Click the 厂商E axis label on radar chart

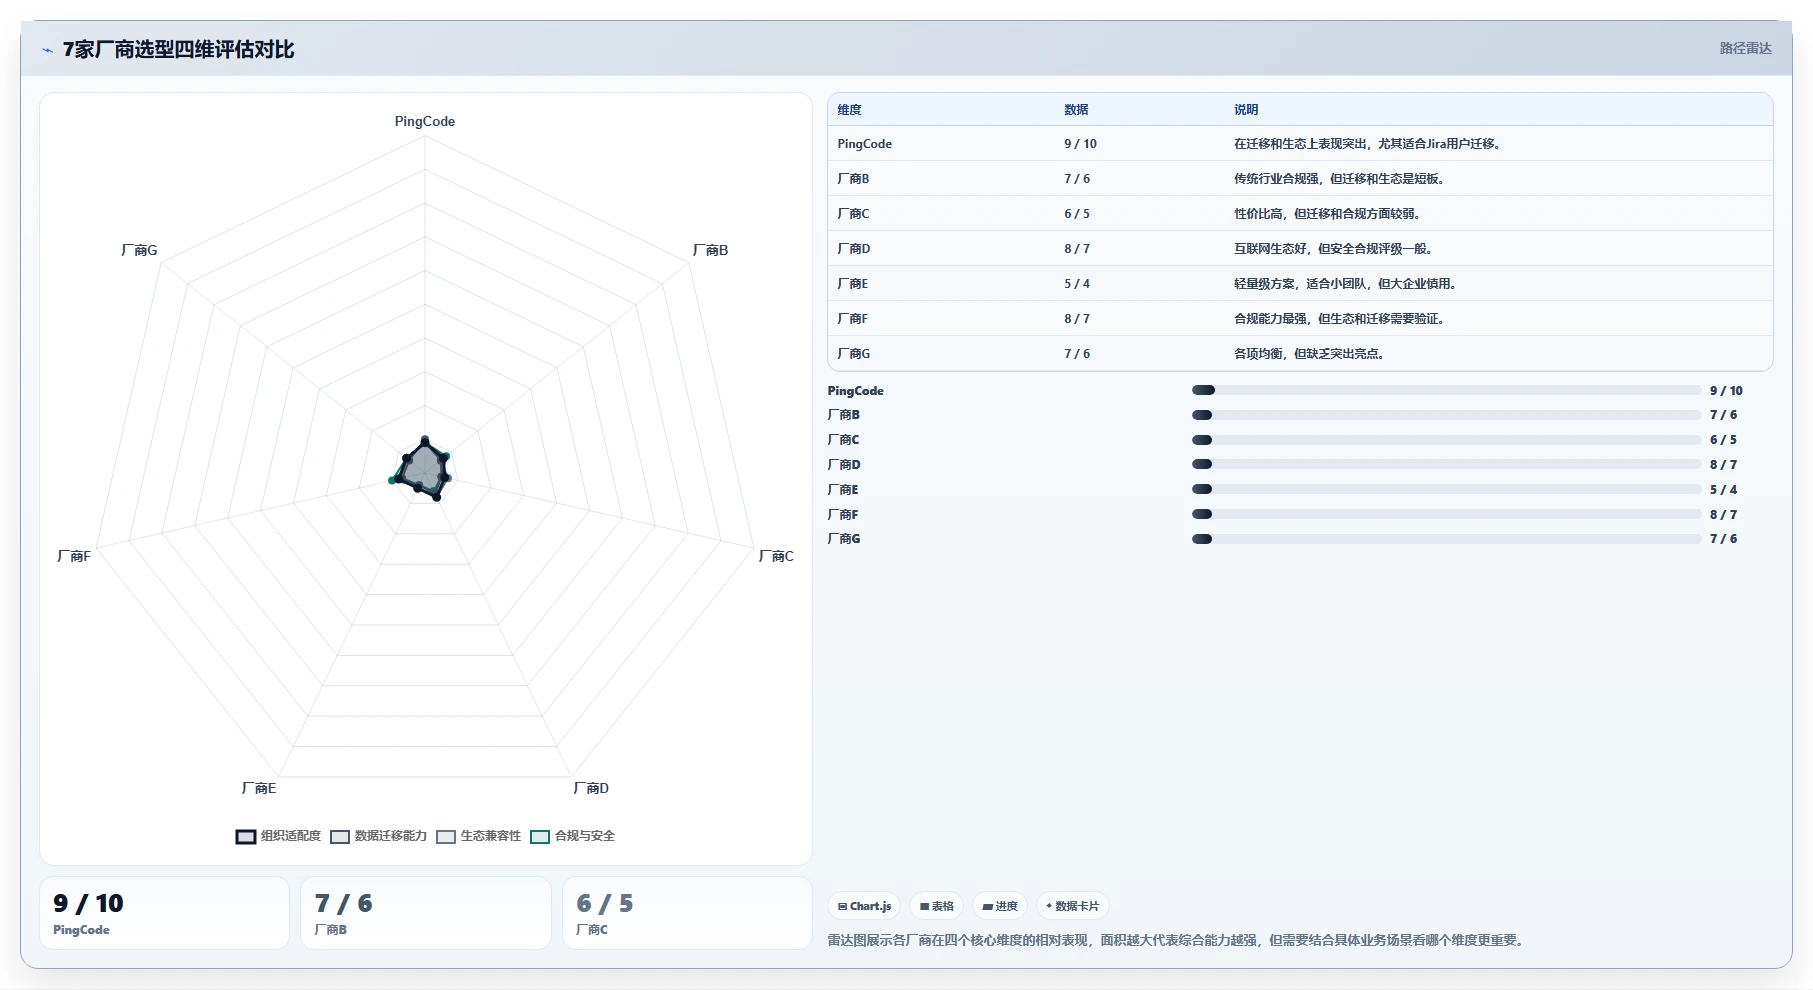tap(259, 788)
